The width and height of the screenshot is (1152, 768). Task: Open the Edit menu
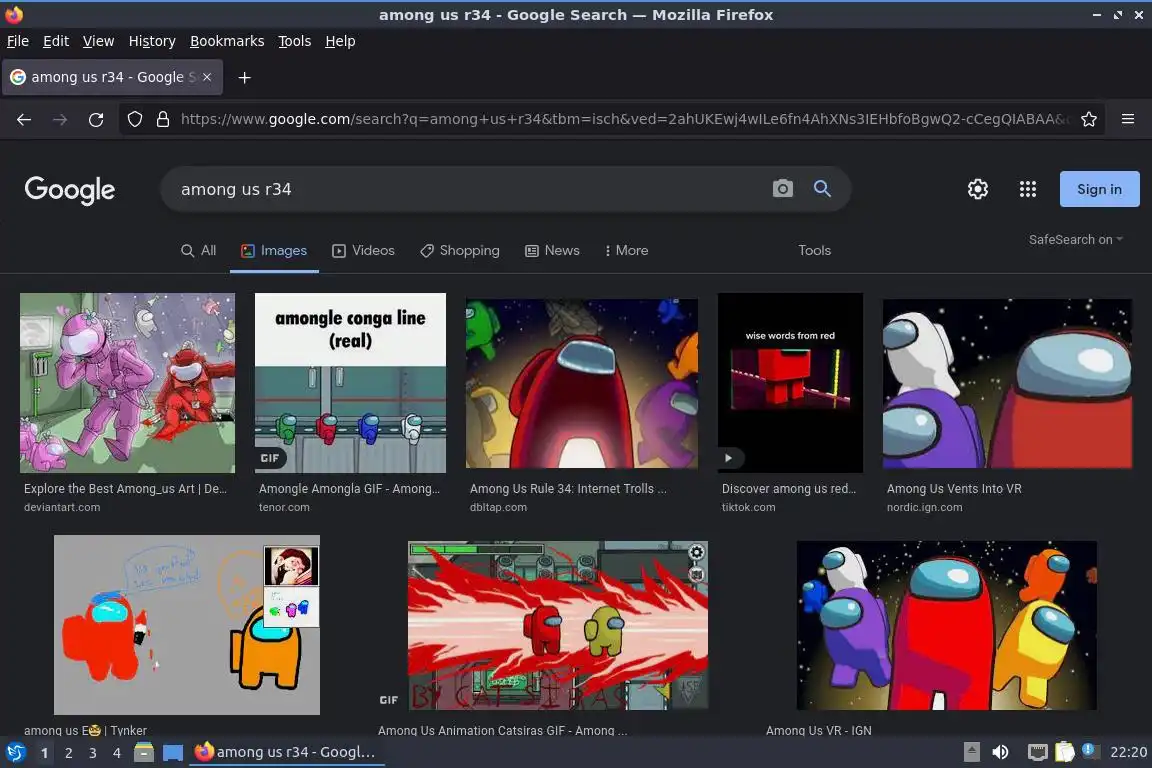[56, 41]
